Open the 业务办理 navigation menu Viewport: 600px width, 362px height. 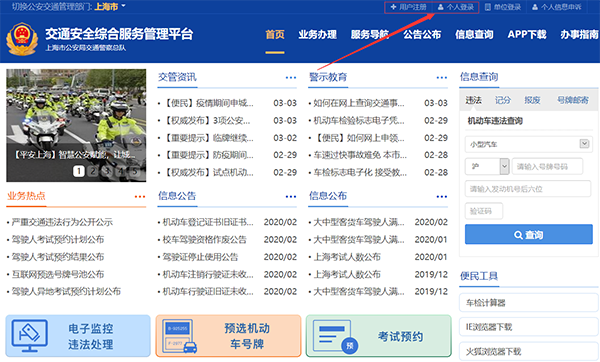318,34
